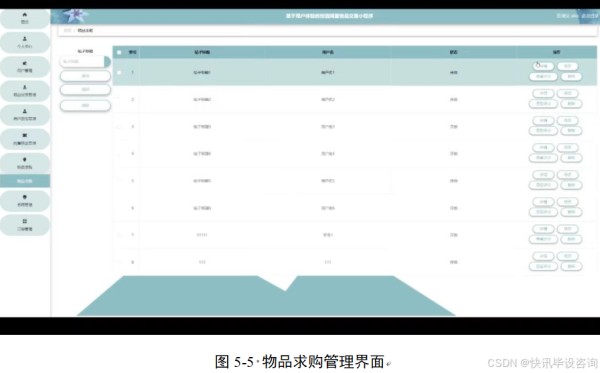The image size is (600, 373).
Task: Click the teal search icon beside the filter field
Action: (107, 62)
